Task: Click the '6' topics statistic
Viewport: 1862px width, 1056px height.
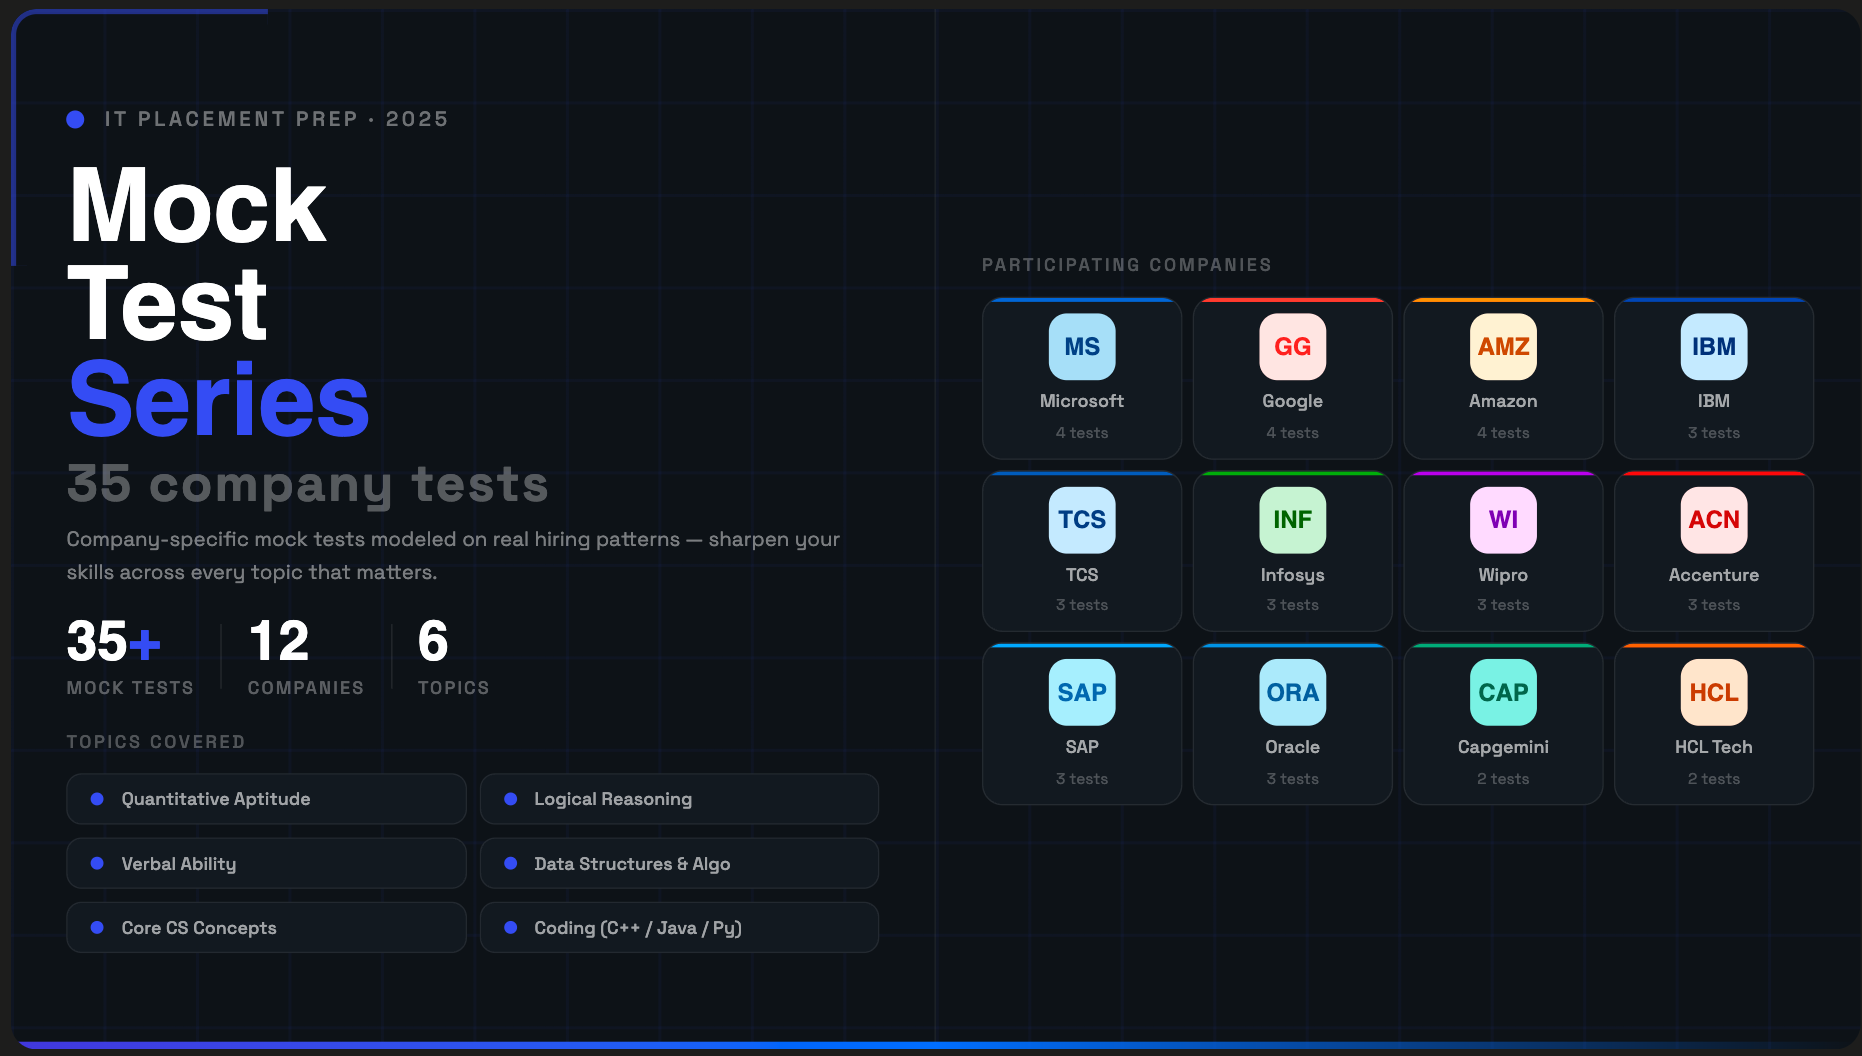Action: pos(433,641)
